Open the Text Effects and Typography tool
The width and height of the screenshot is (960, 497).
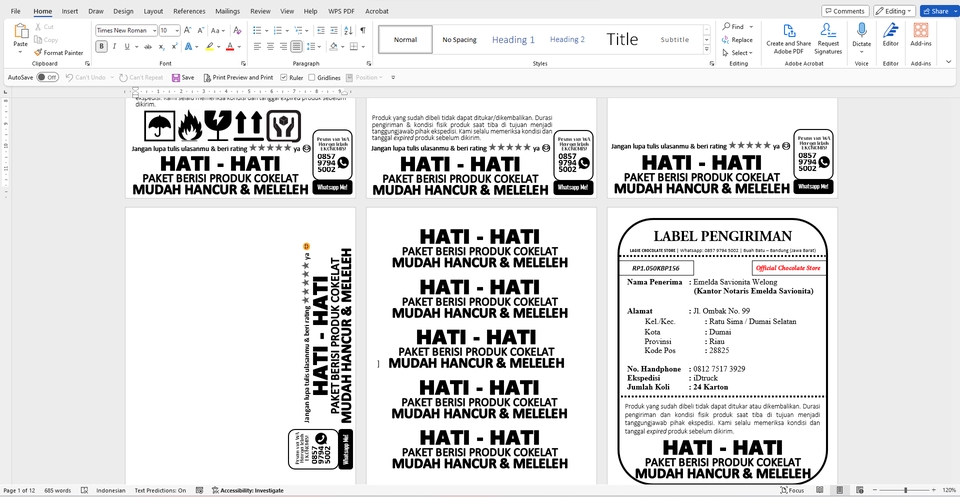(x=191, y=47)
